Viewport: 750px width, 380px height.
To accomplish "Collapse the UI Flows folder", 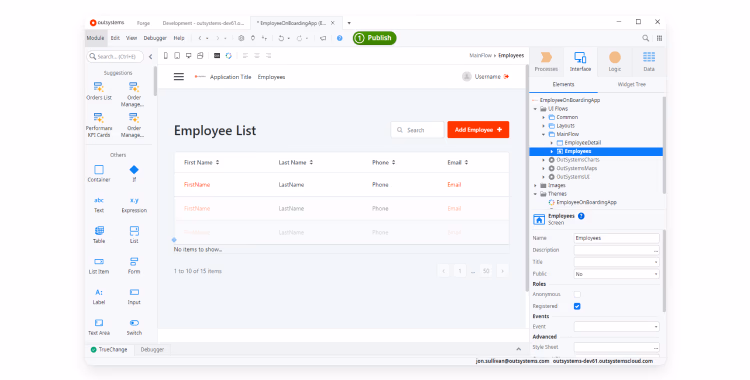I will (x=535, y=109).
